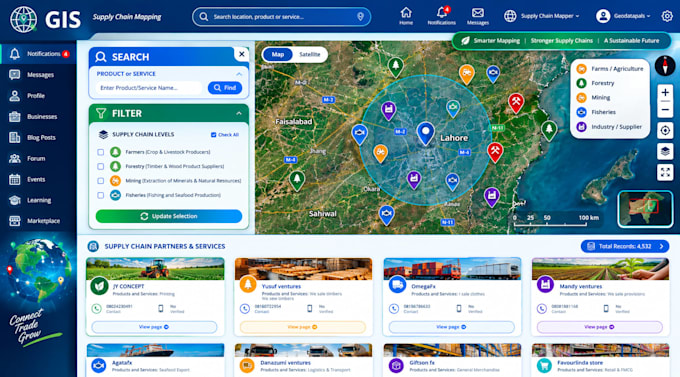The height and width of the screenshot is (377, 680).
Task: Open the Notifications bell in top bar
Action: 441,16
